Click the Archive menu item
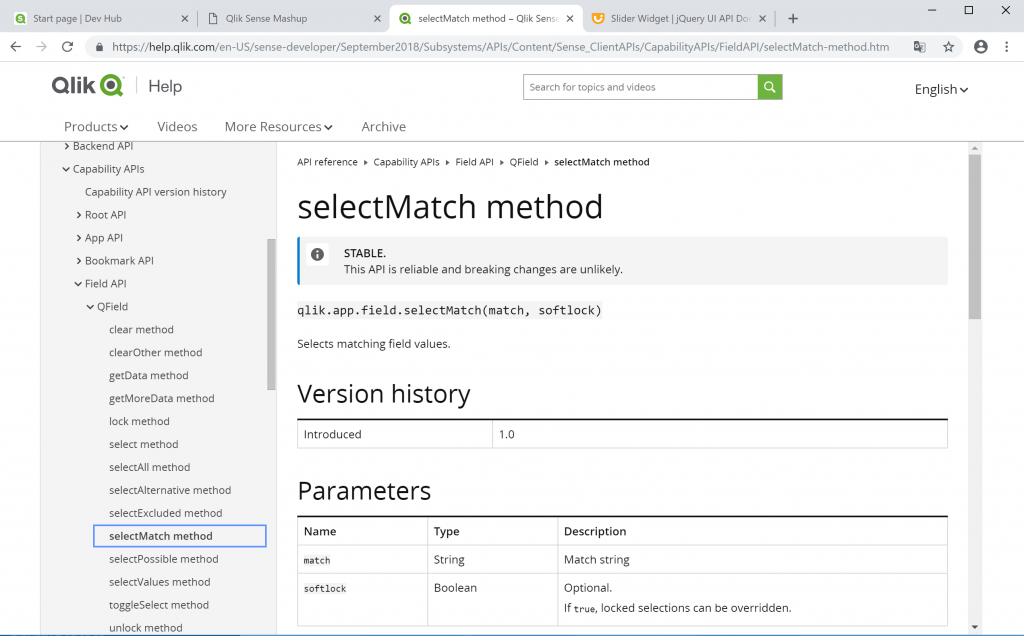 (x=383, y=126)
